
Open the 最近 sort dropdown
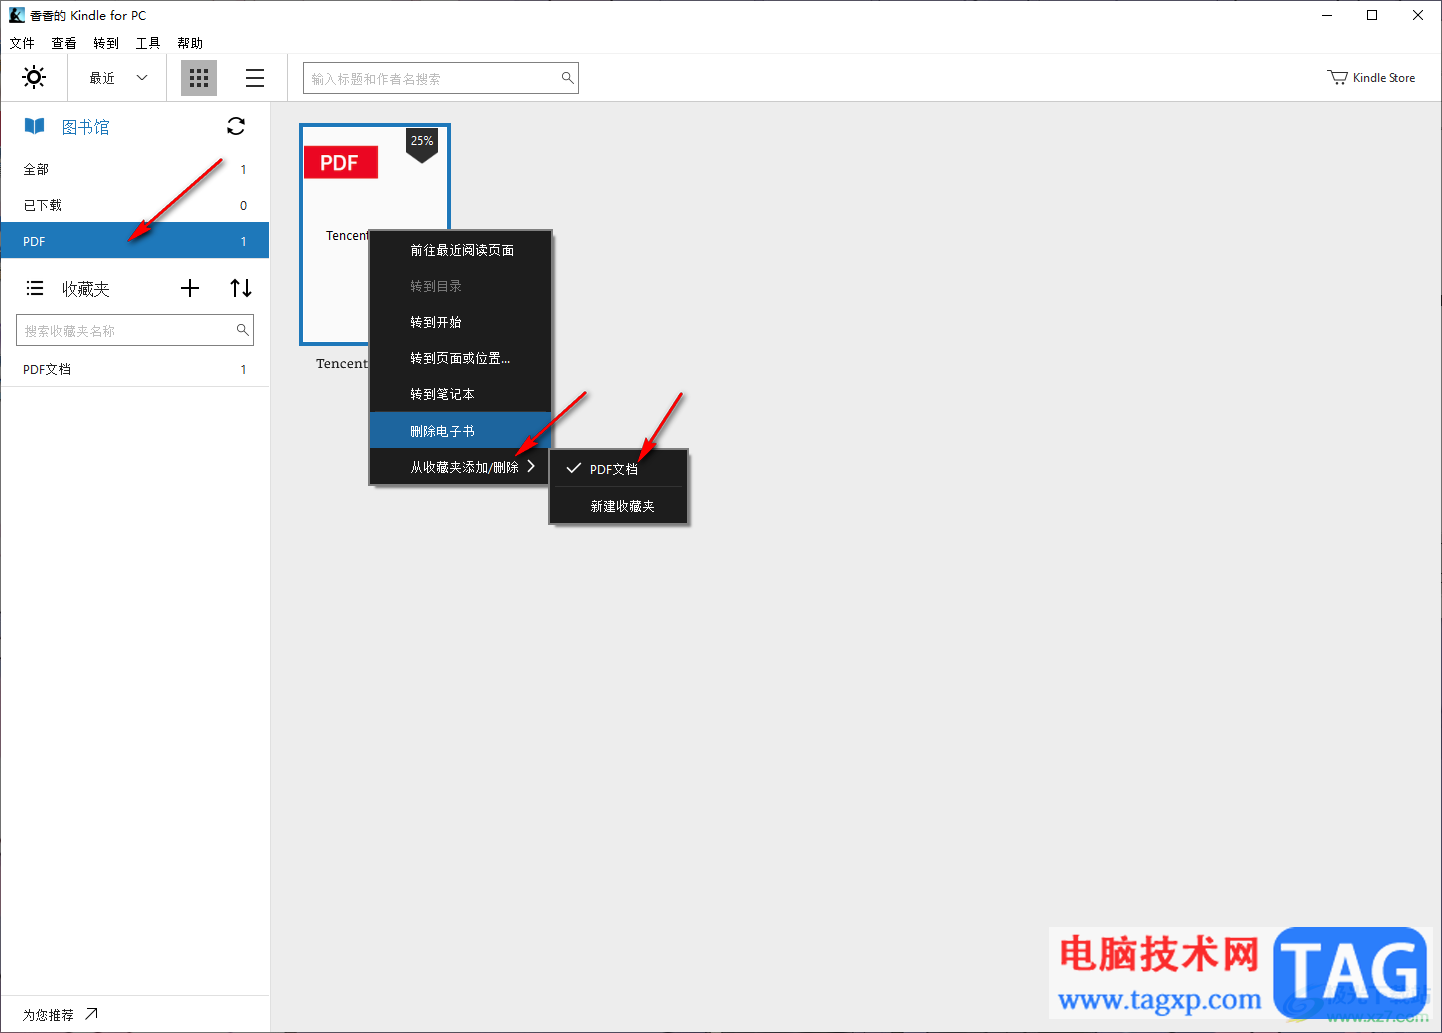(118, 78)
